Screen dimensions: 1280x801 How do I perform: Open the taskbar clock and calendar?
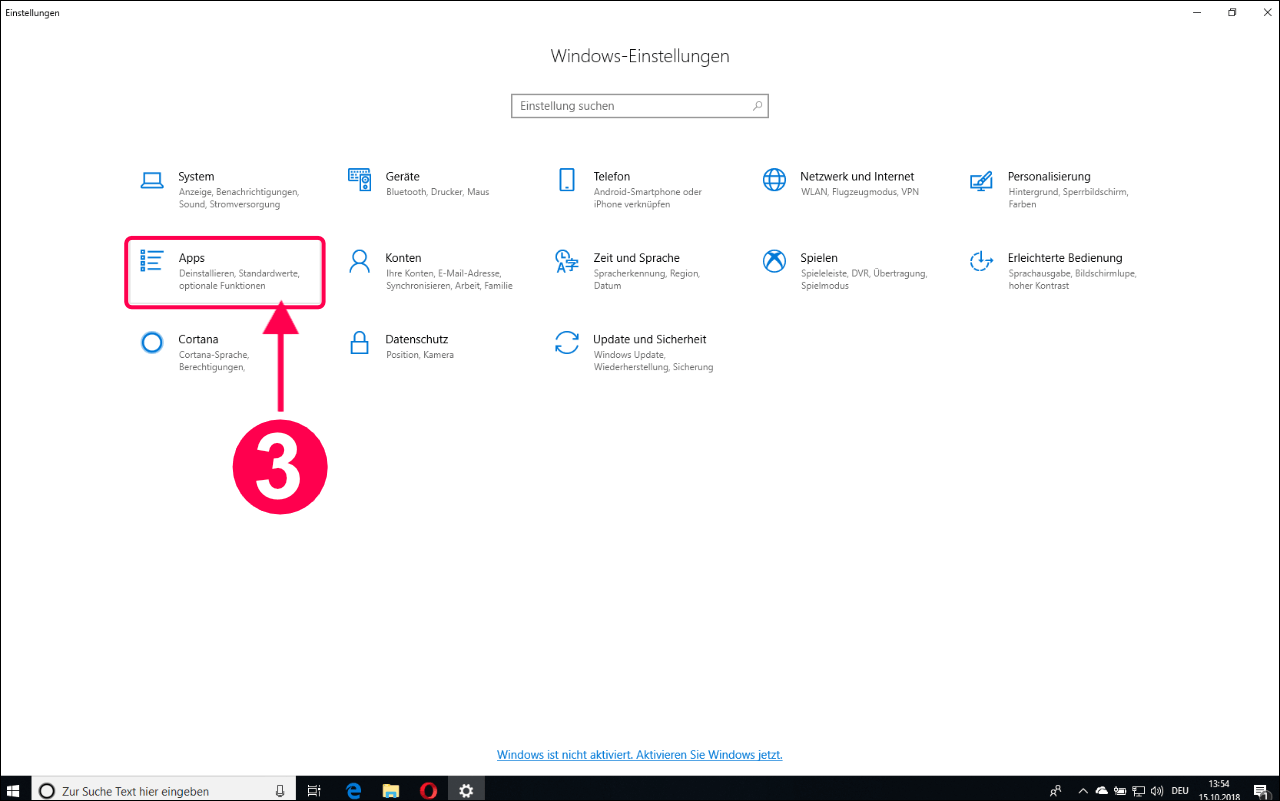point(1218,790)
